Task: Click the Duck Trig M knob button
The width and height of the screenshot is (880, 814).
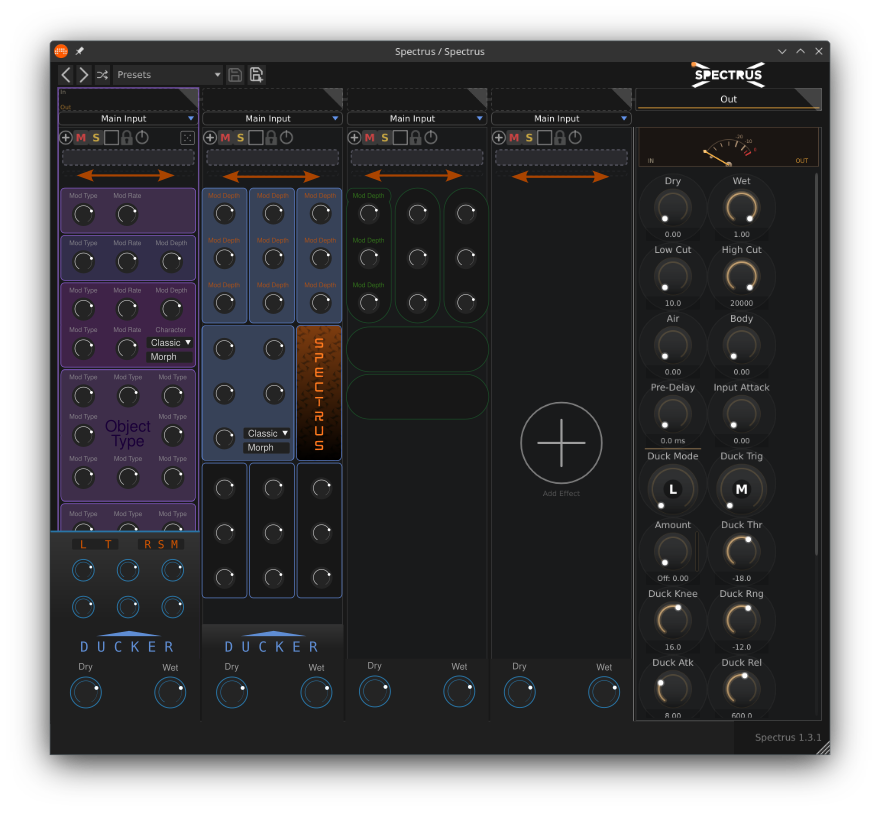Action: click(x=741, y=490)
